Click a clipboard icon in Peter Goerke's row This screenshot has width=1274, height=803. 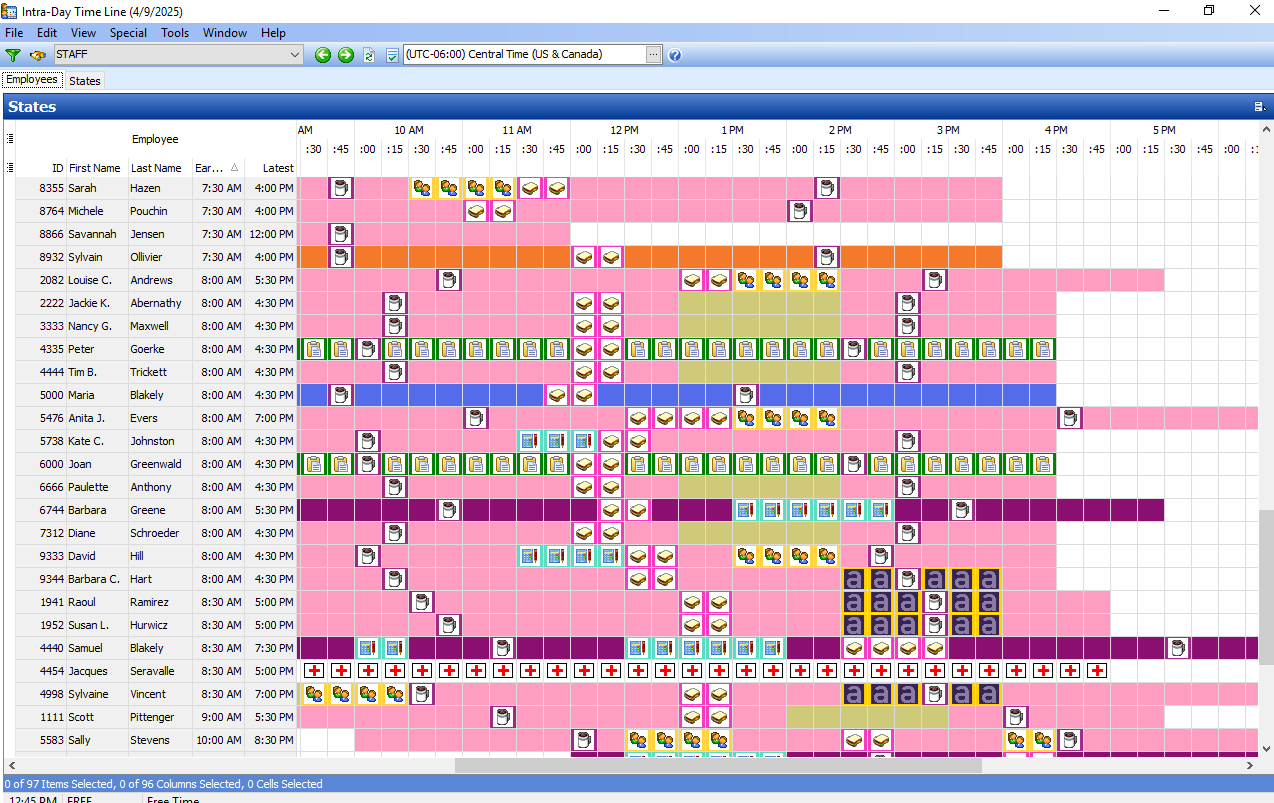[313, 348]
